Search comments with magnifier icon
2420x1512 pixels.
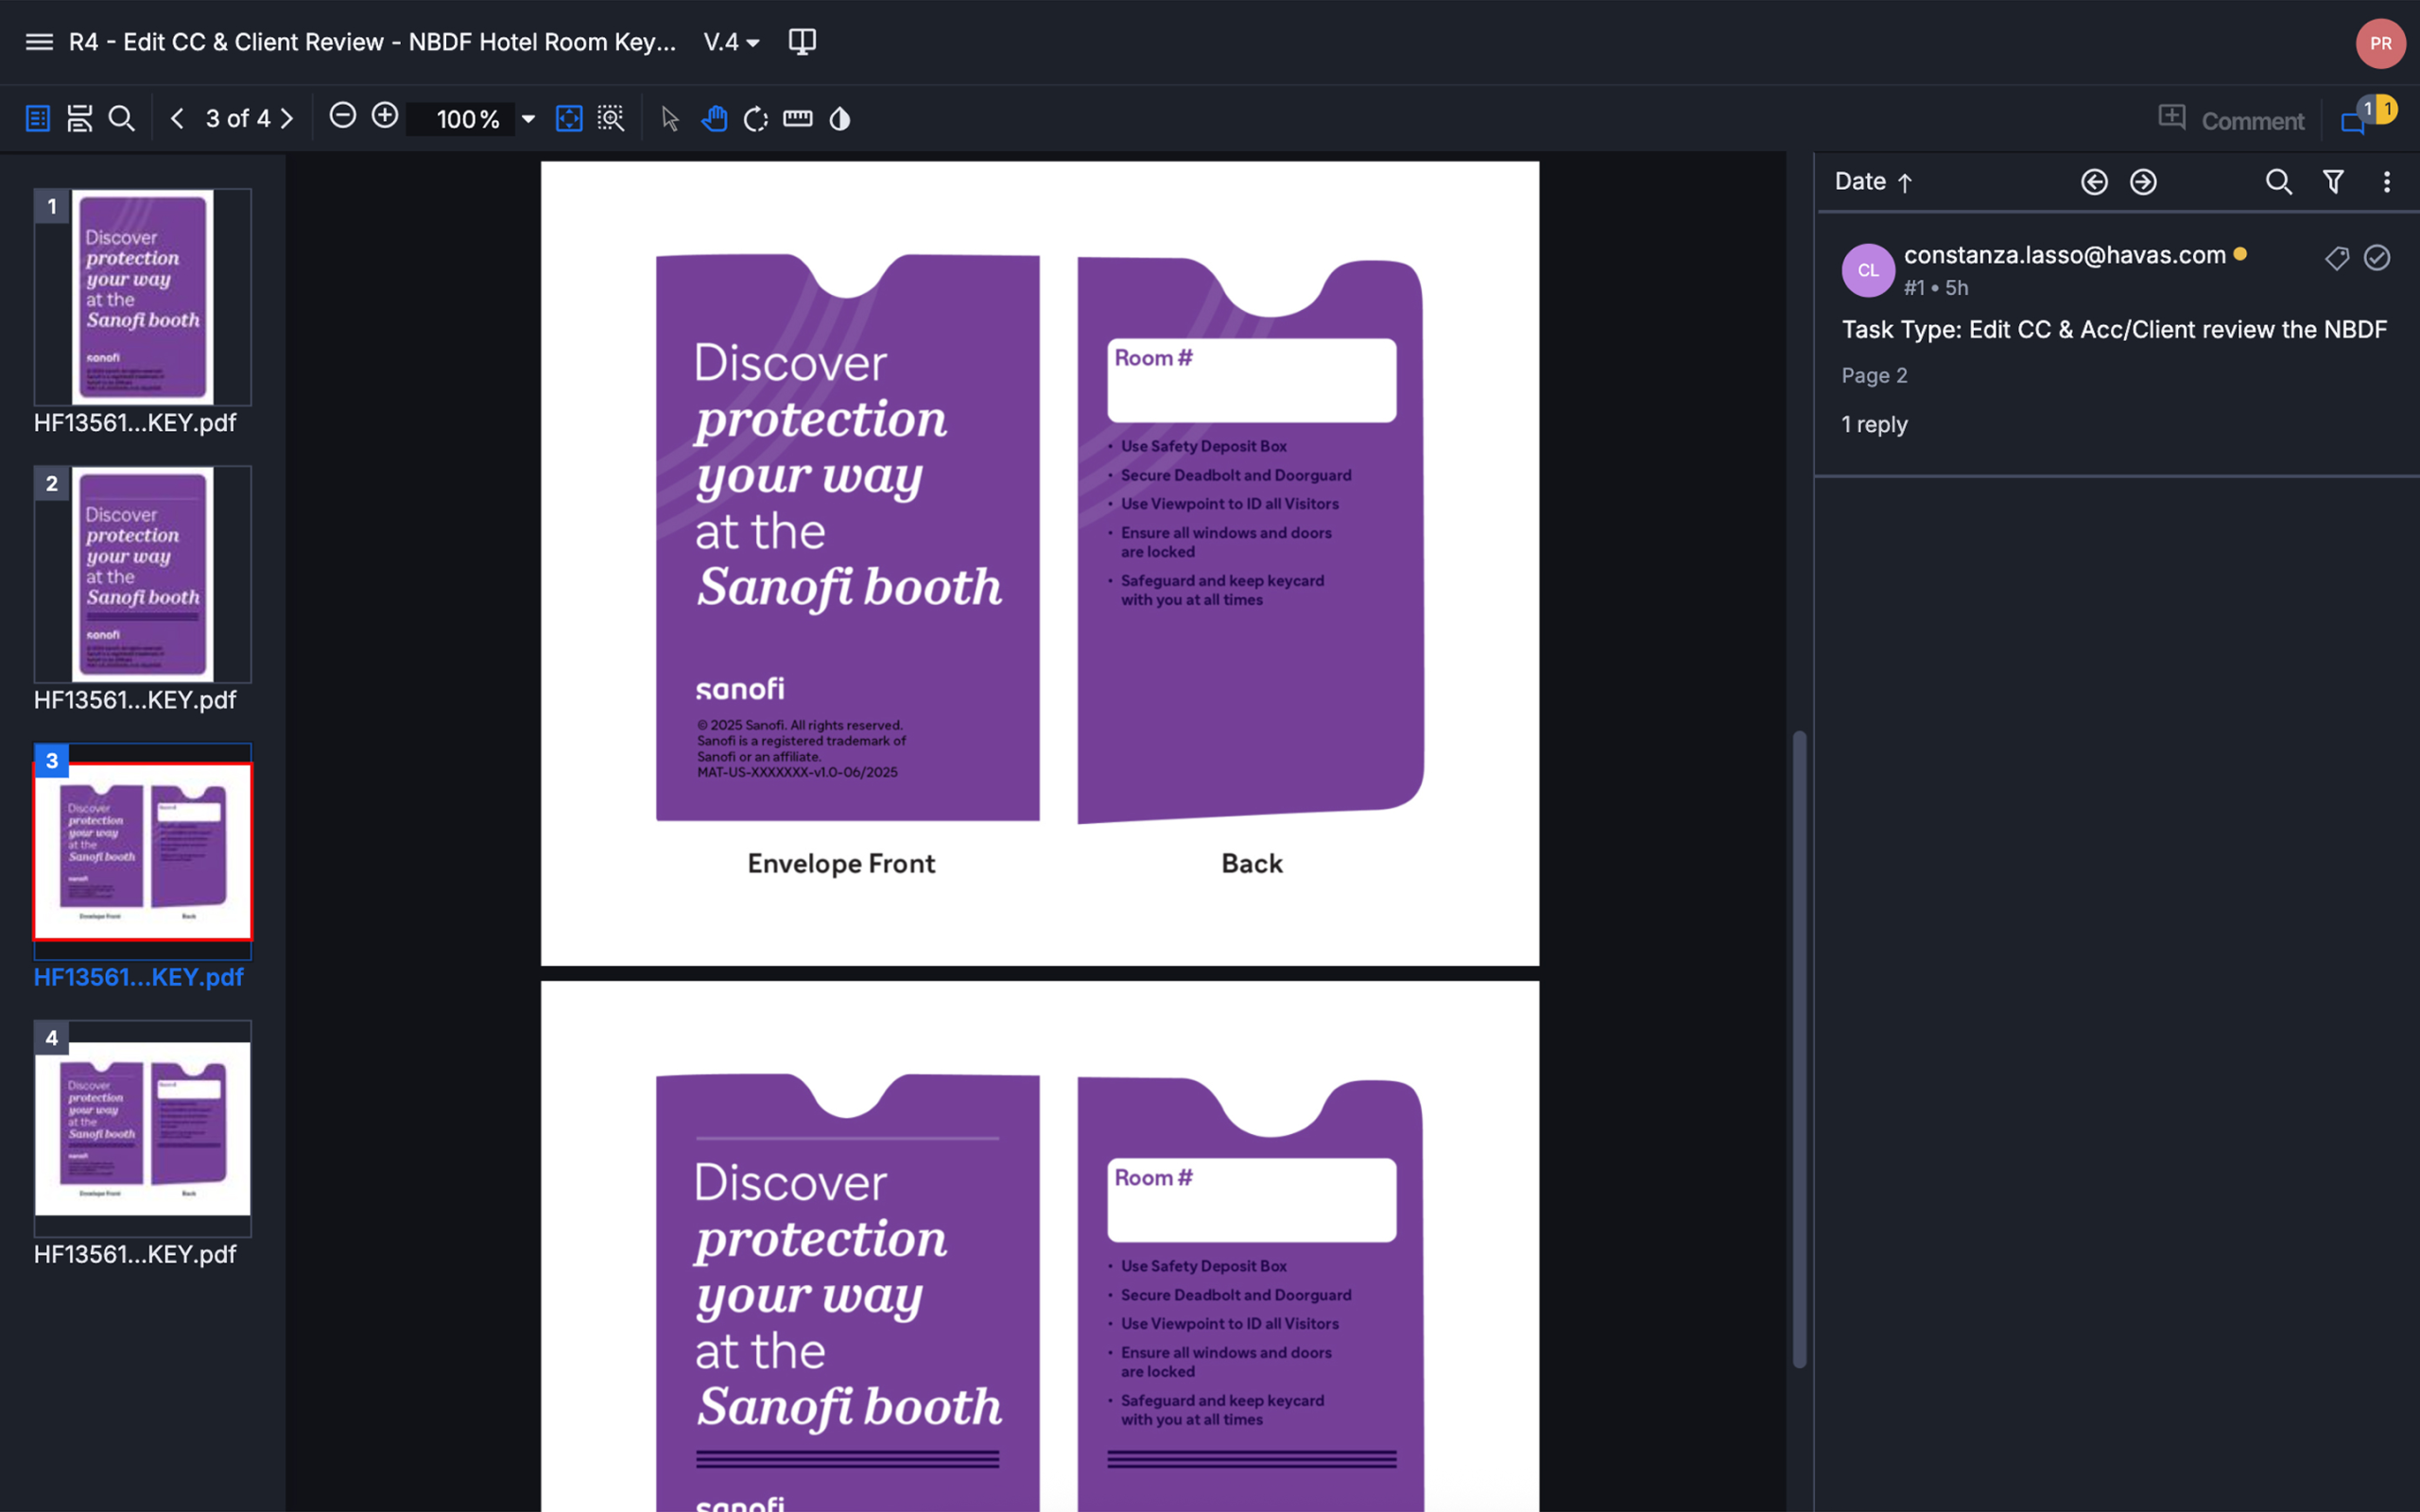pos(2278,182)
